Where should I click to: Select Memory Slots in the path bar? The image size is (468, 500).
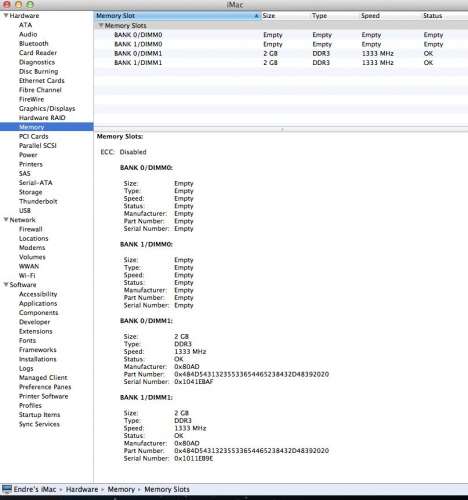pos(167,489)
